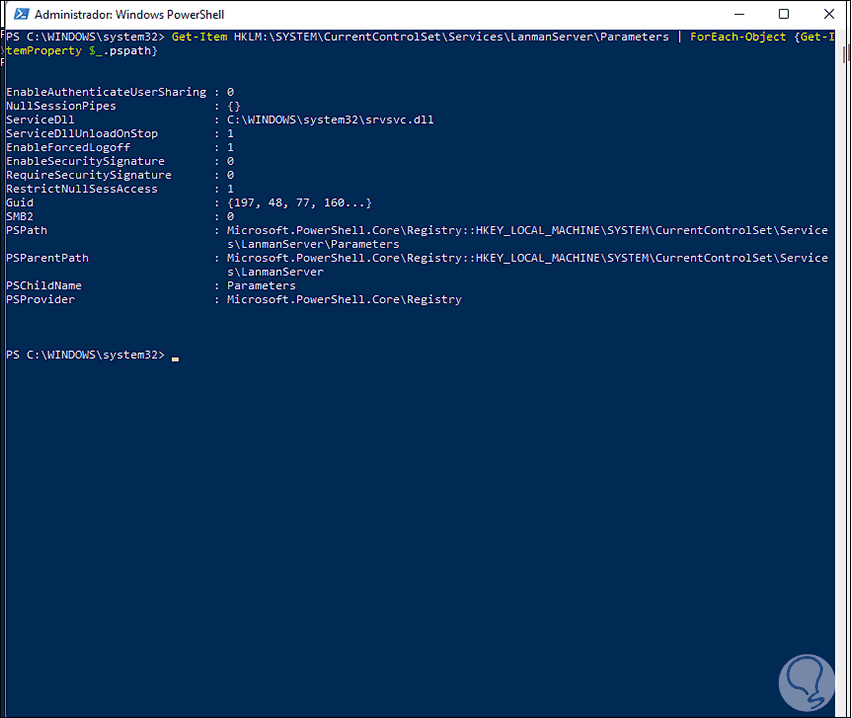Viewport: 852px width, 718px height.
Task: Click the 'PSChildName' property name
Action: click(x=44, y=286)
